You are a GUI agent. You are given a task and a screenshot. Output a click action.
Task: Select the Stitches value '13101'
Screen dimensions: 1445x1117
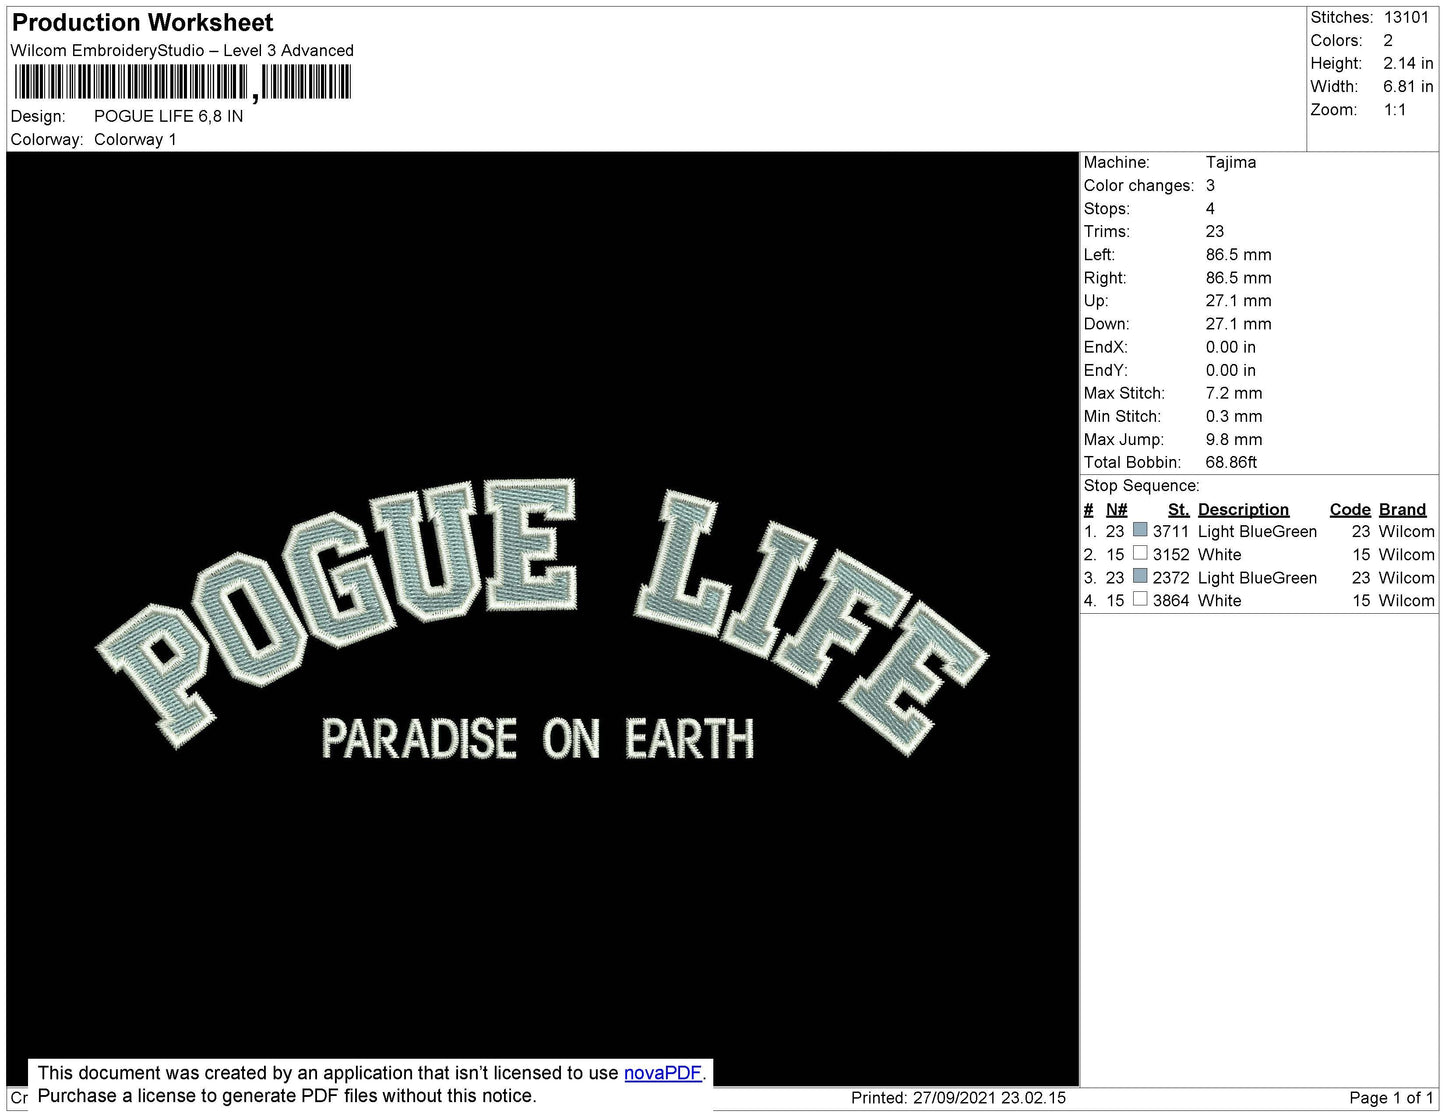coord(1407,17)
